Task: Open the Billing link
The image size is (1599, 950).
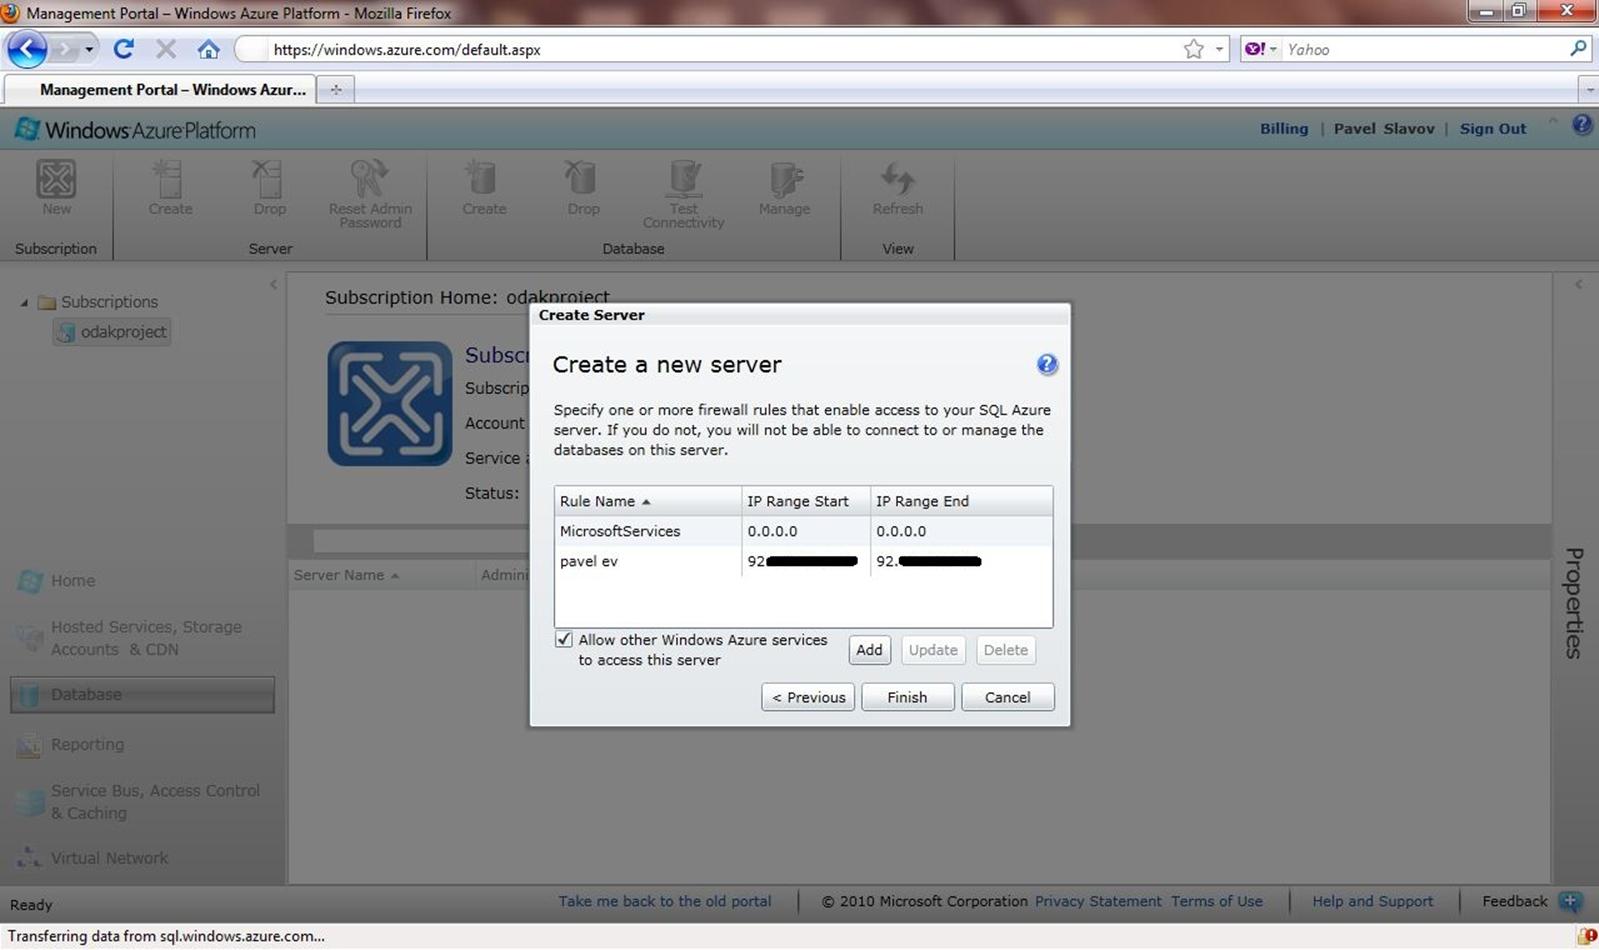Action: [x=1283, y=128]
